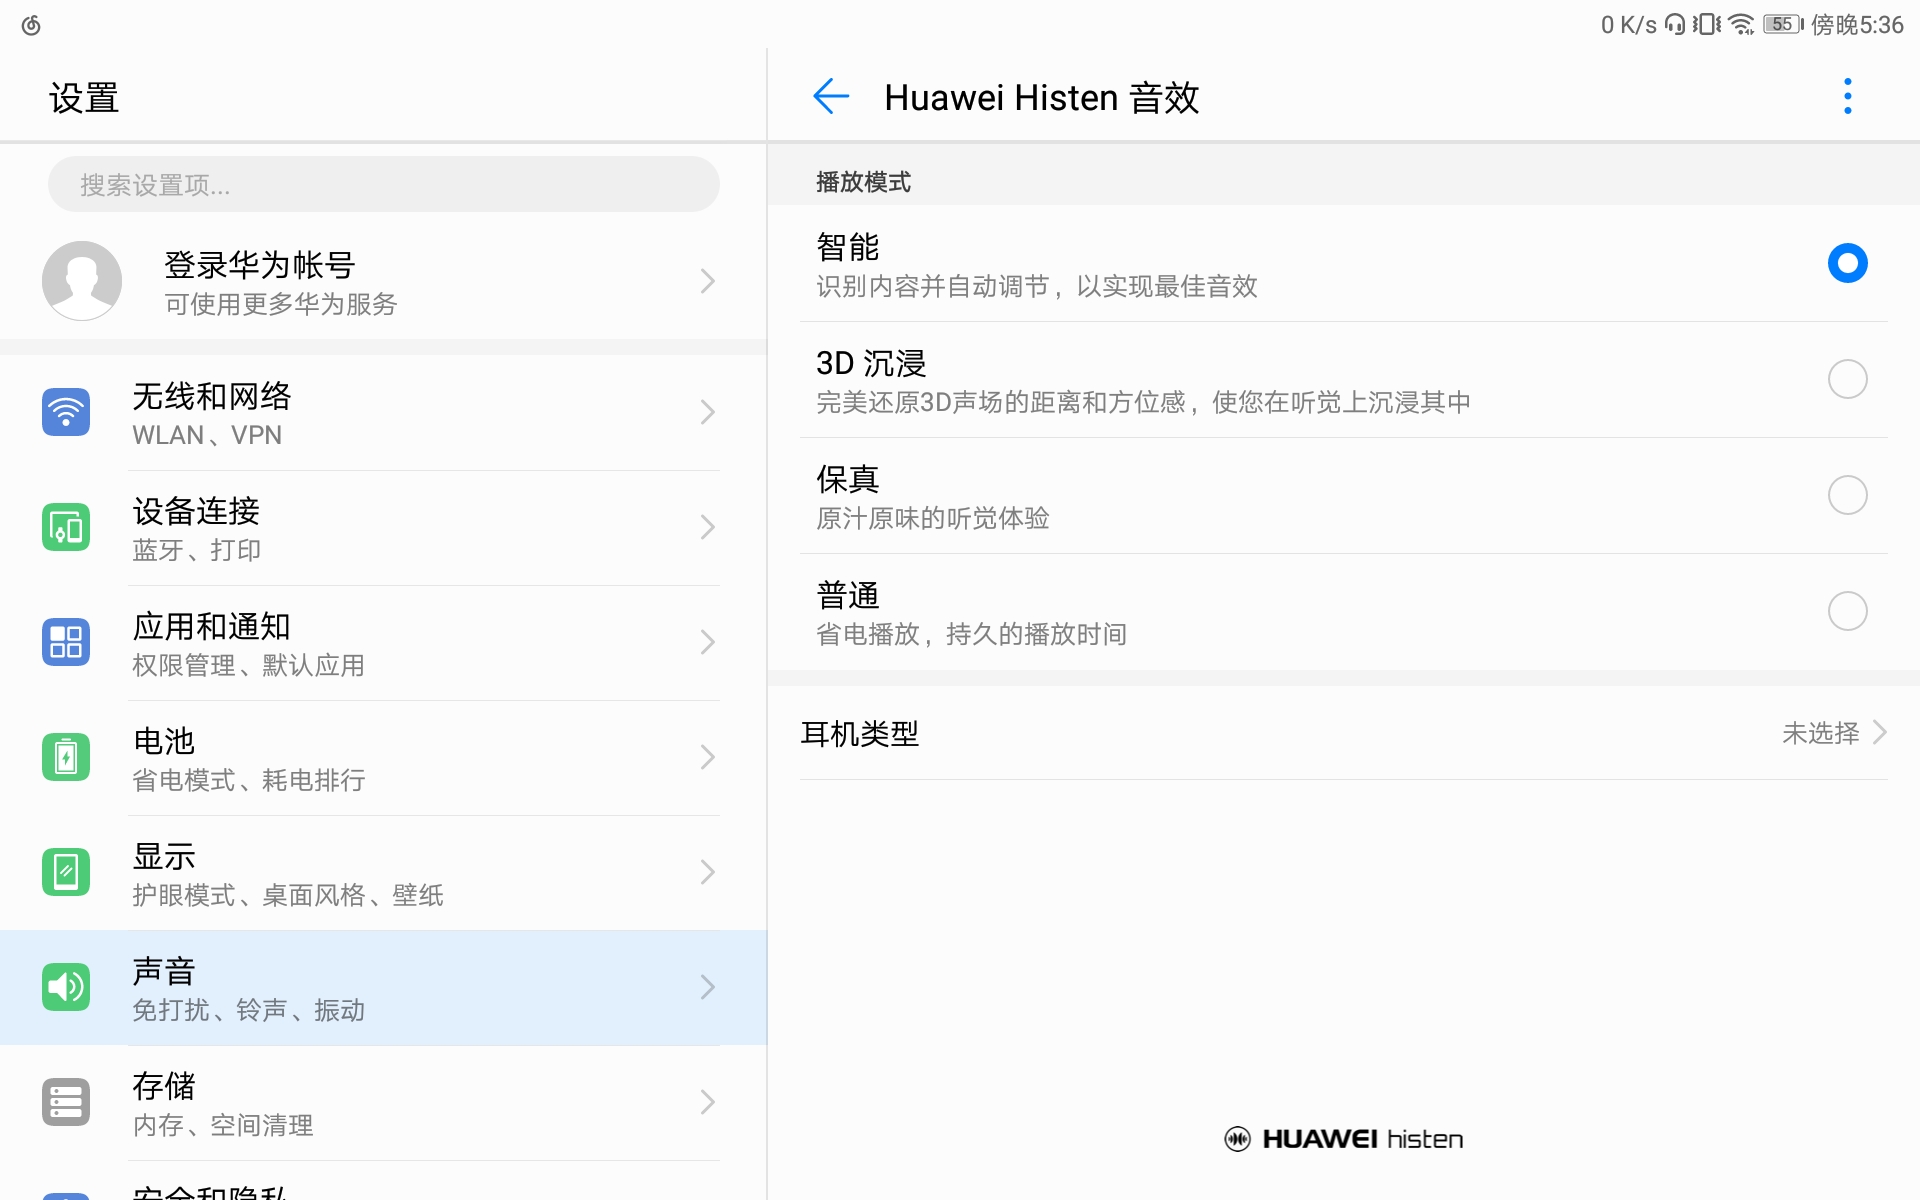Tap the battery indicator in status bar
Screen dimensions: 1920x1200
(x=1783, y=24)
